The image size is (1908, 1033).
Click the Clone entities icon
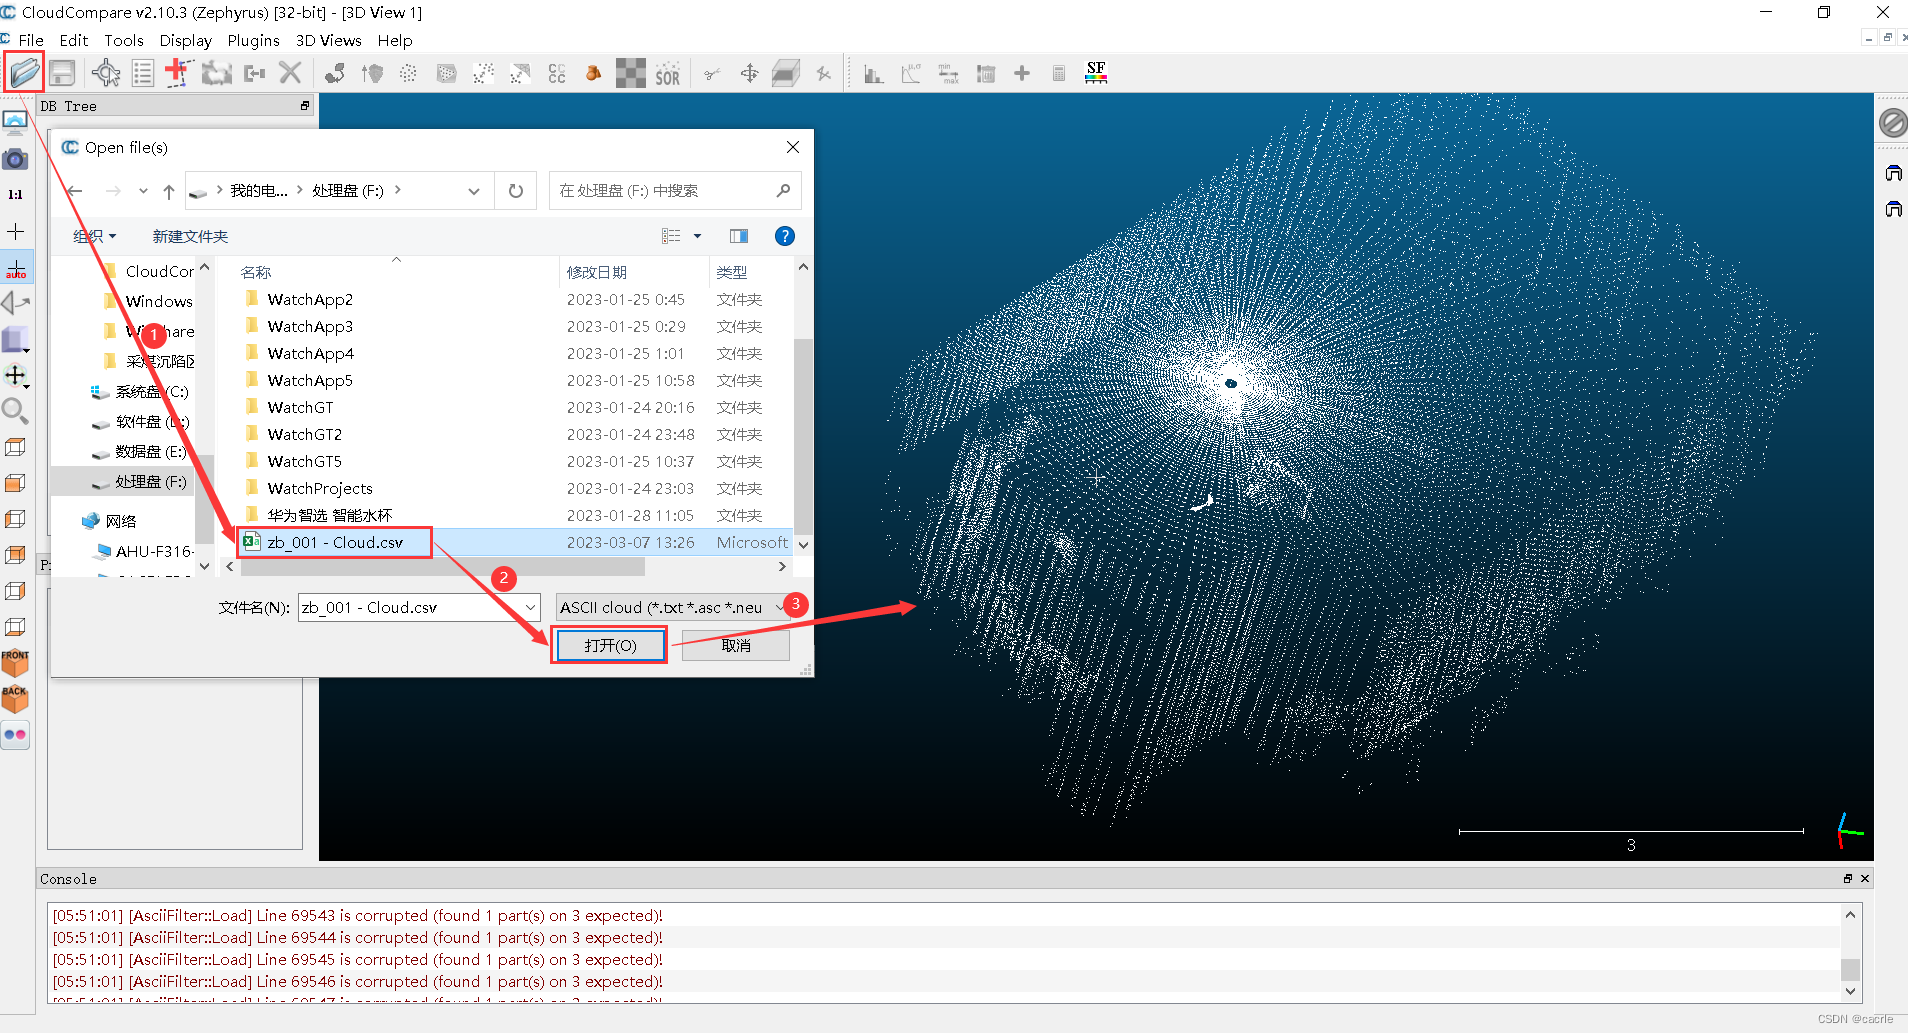pos(216,73)
